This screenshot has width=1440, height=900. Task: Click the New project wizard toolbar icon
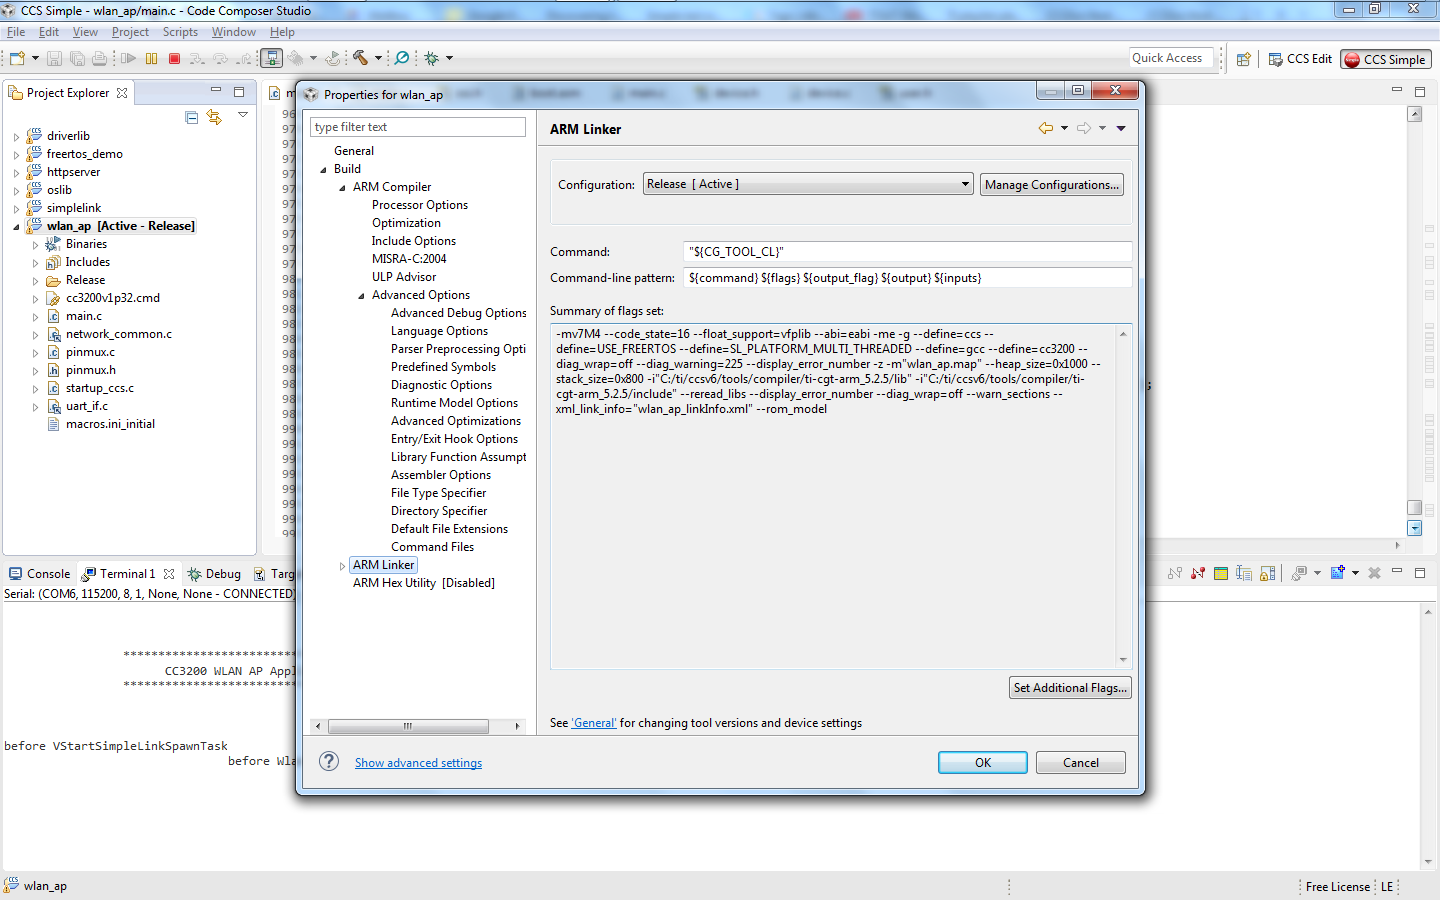17,58
